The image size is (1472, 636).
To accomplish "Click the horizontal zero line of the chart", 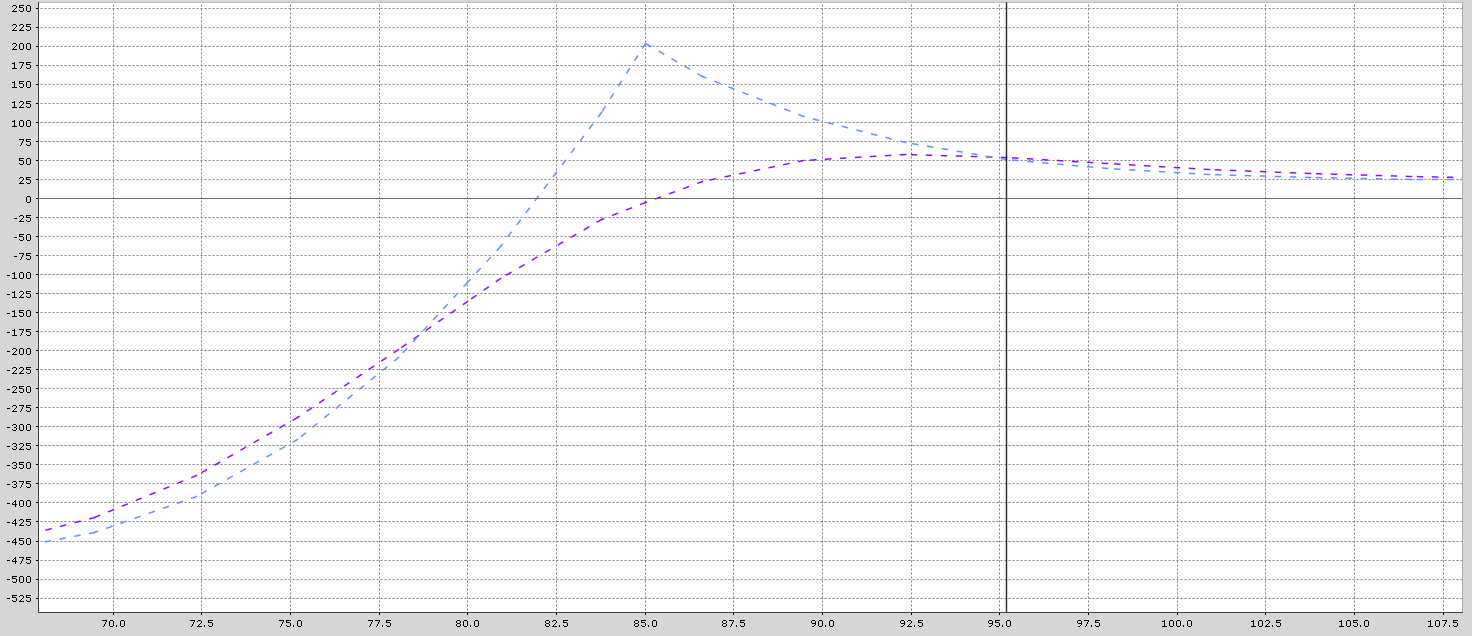I will point(1200,198).
